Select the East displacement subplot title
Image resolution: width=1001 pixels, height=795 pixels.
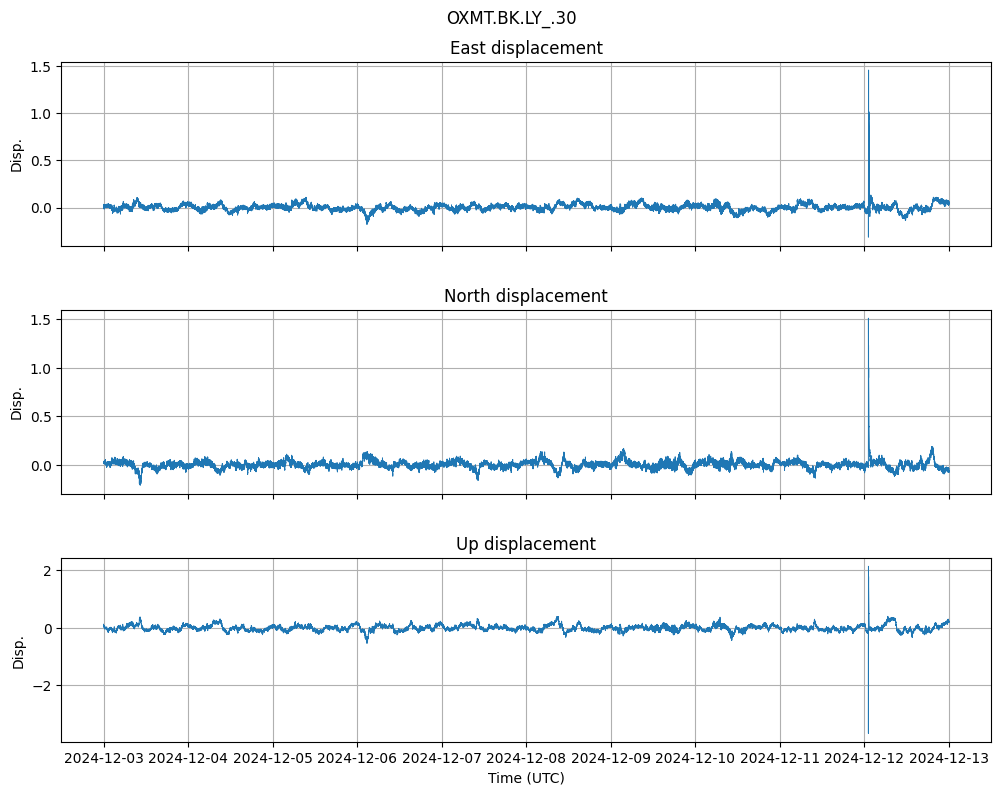click(526, 48)
